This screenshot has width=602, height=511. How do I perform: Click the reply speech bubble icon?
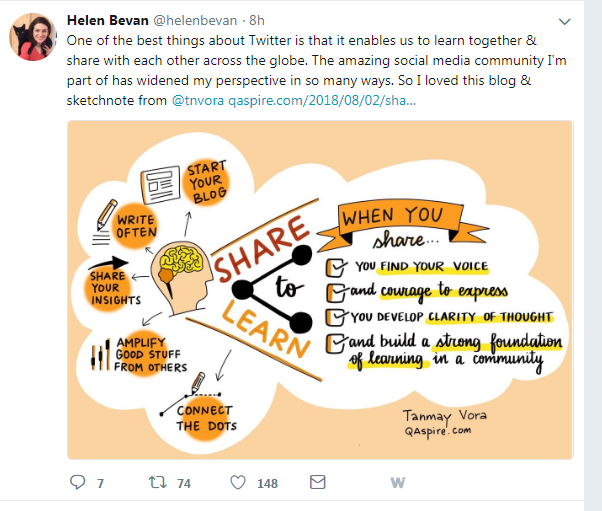coord(78,483)
